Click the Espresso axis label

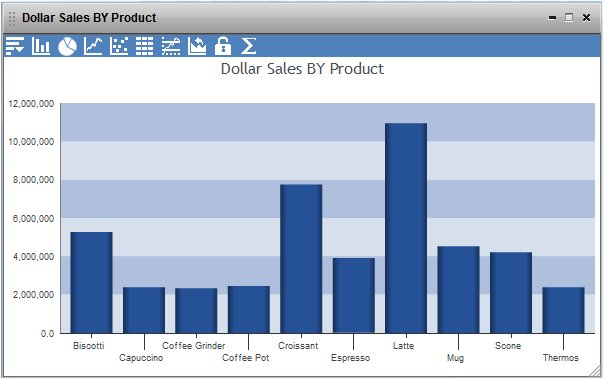pyautogui.click(x=351, y=358)
